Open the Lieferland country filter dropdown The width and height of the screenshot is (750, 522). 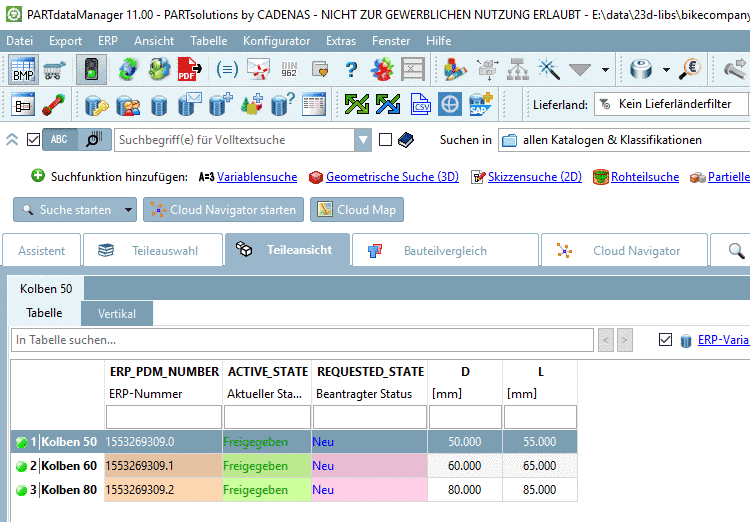coord(672,104)
